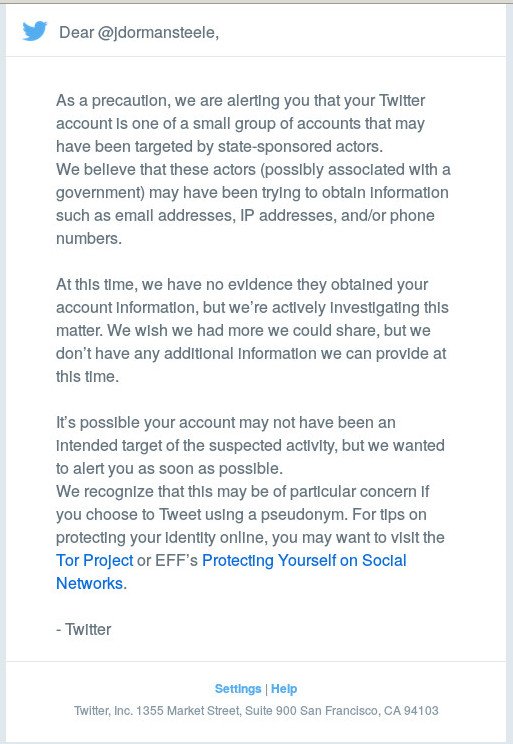Viewport: 513px width, 744px height.
Task: Open Protecting Yourself on Social link
Action: [304, 560]
